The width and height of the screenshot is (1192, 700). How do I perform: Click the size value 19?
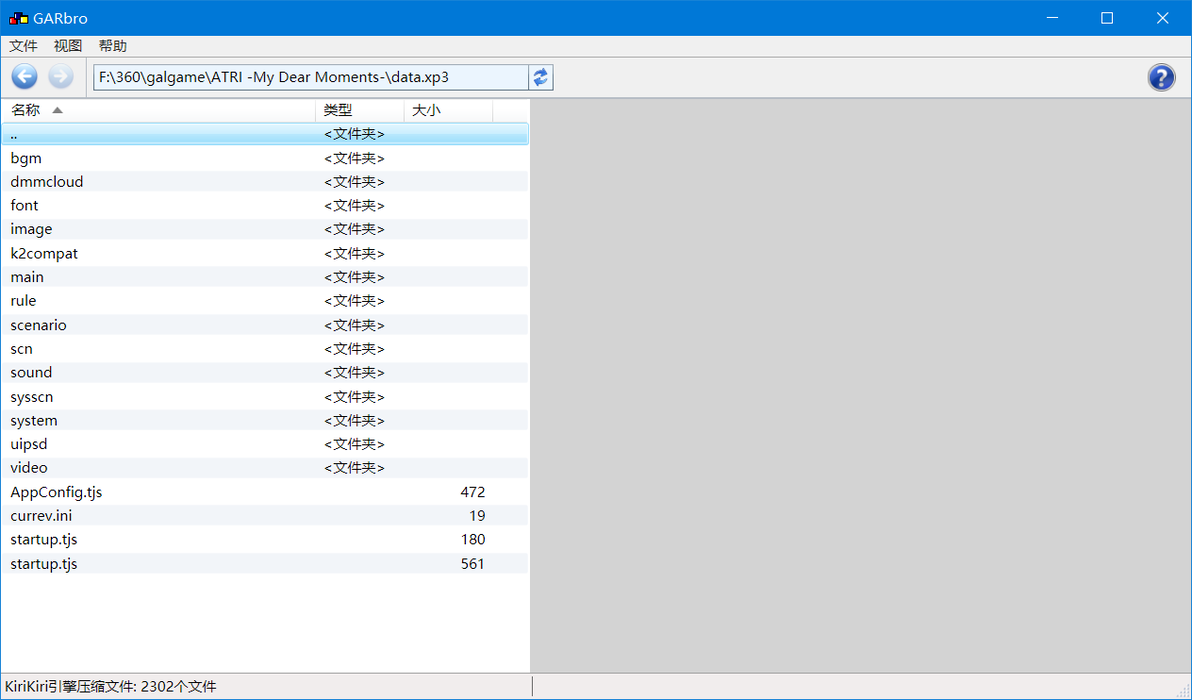477,515
